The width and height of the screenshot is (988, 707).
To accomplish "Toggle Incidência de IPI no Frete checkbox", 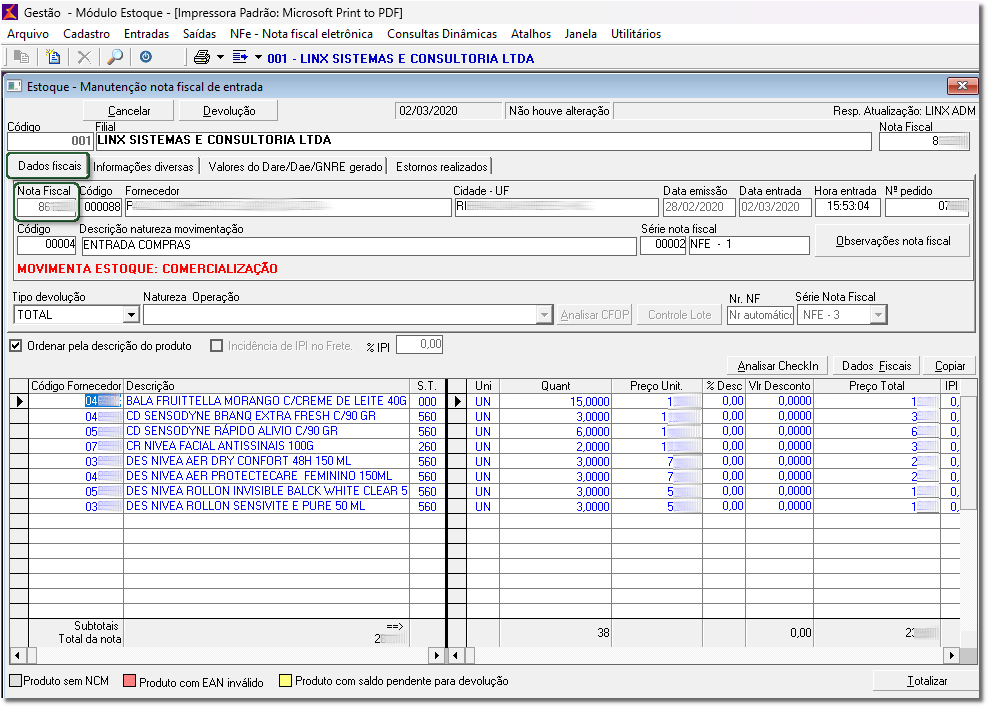I will [x=216, y=346].
